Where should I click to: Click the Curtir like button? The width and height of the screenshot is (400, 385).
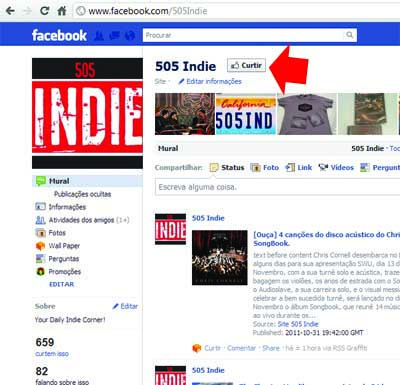click(x=247, y=65)
